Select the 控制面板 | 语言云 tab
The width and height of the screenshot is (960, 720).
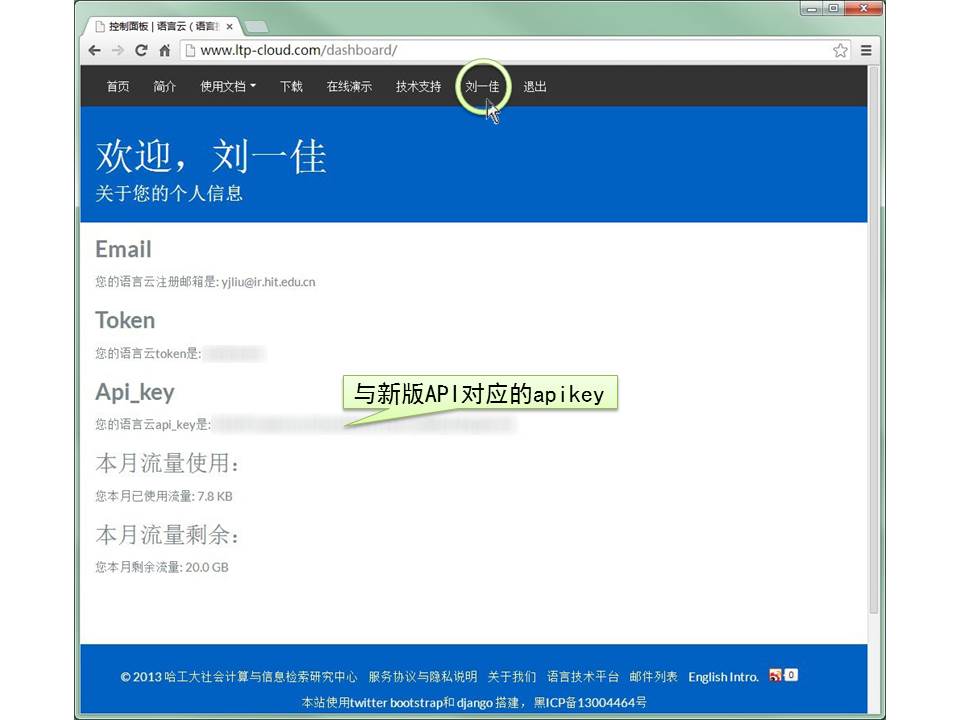point(160,26)
